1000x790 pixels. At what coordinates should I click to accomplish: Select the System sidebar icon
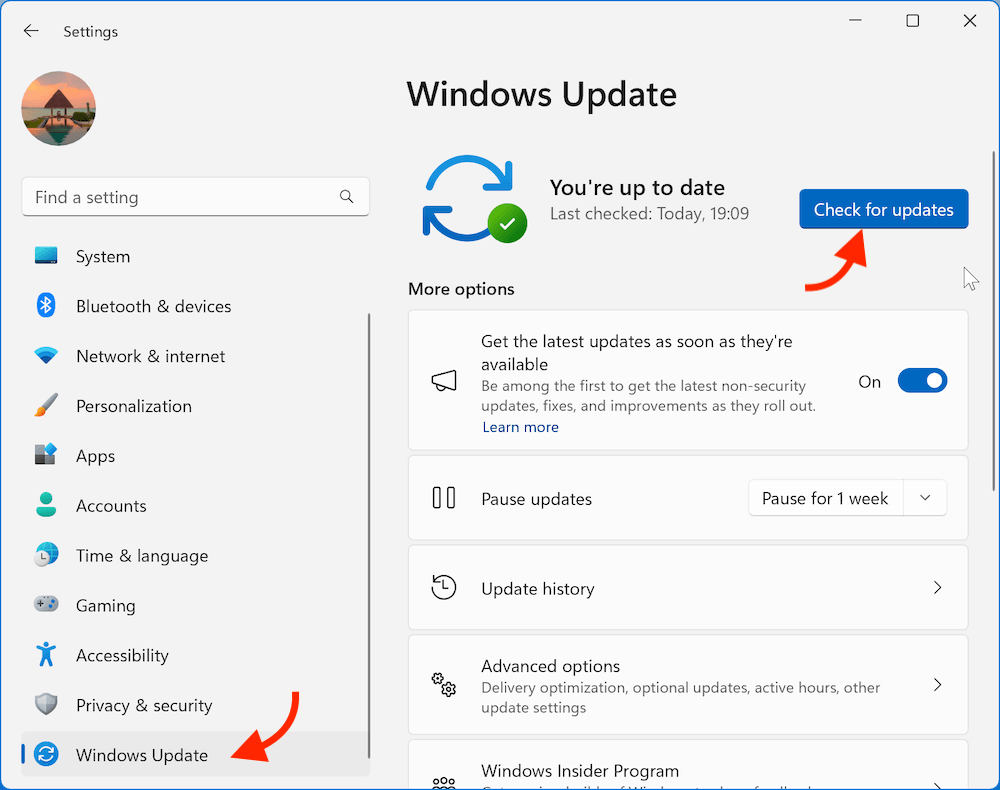pos(46,256)
